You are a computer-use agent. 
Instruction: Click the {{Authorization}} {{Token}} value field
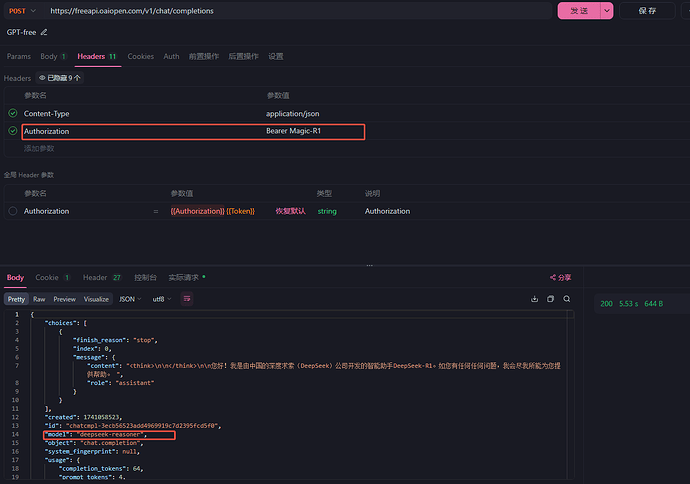213,211
